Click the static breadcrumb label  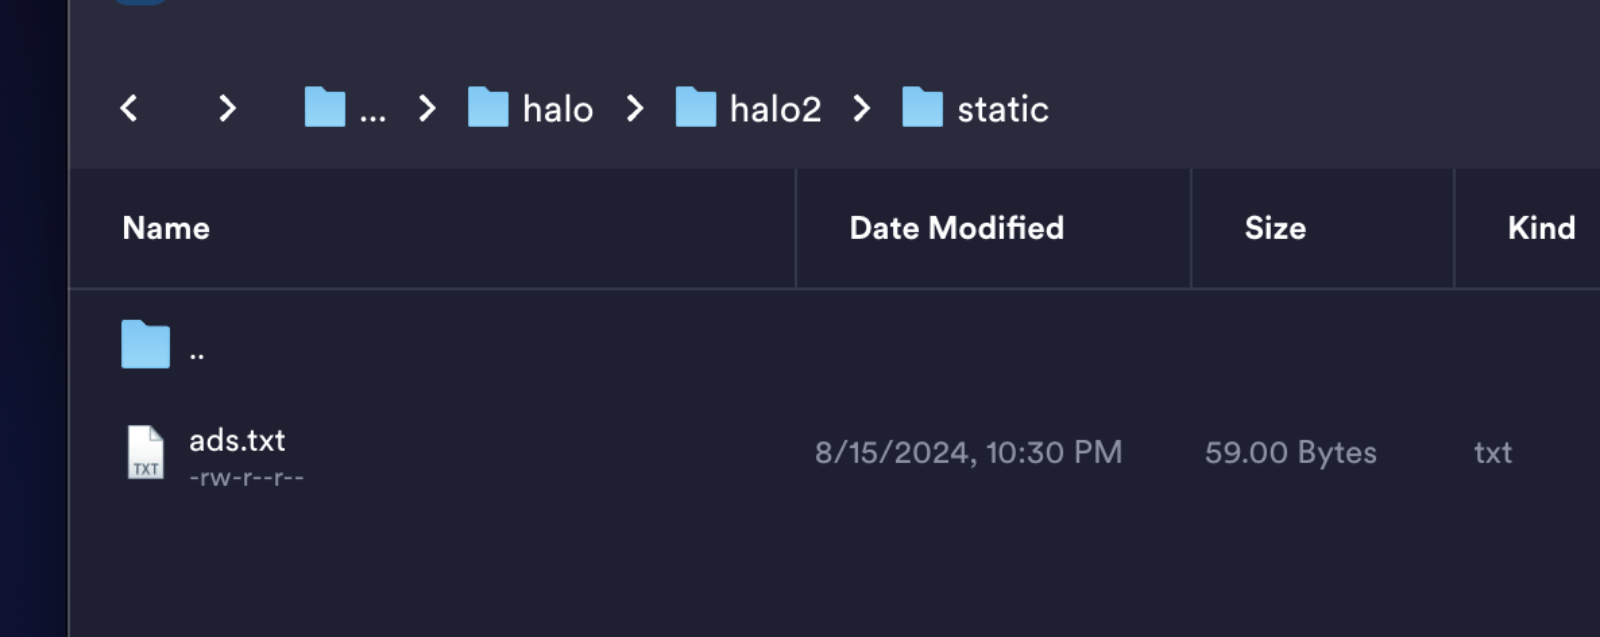pos(1003,109)
